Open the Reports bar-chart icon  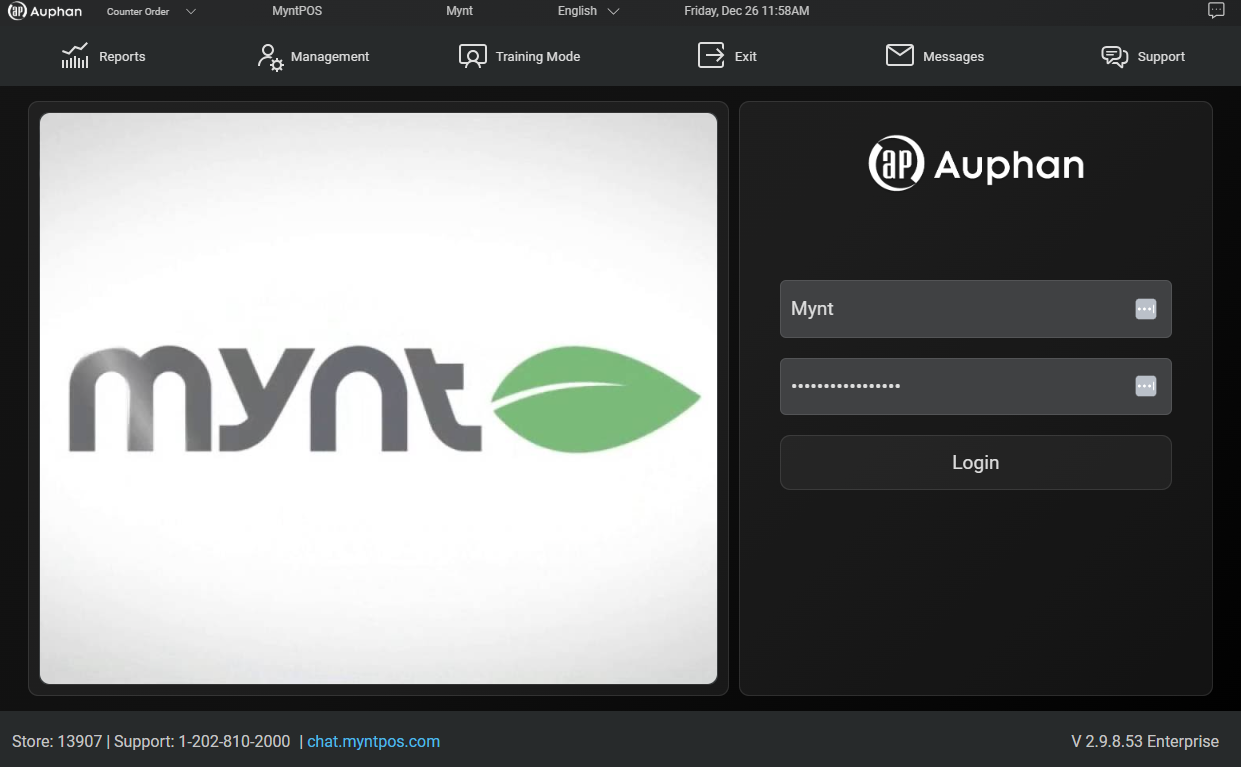click(75, 56)
